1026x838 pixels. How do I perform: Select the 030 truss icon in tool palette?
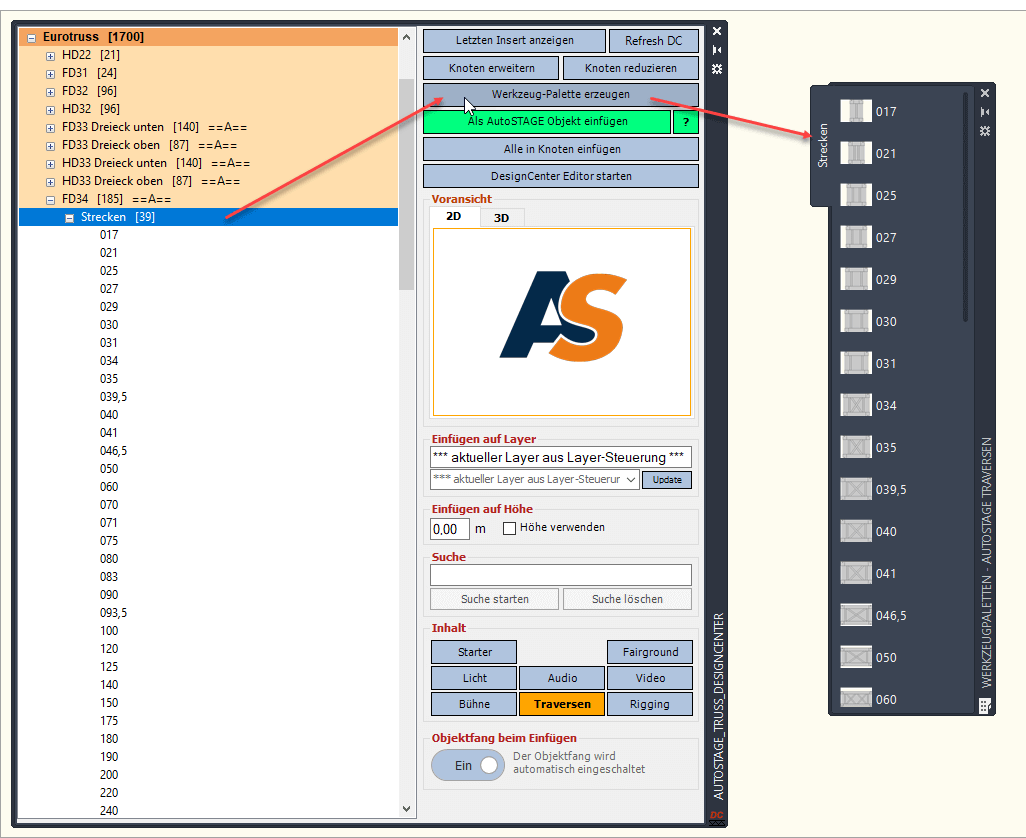click(856, 321)
